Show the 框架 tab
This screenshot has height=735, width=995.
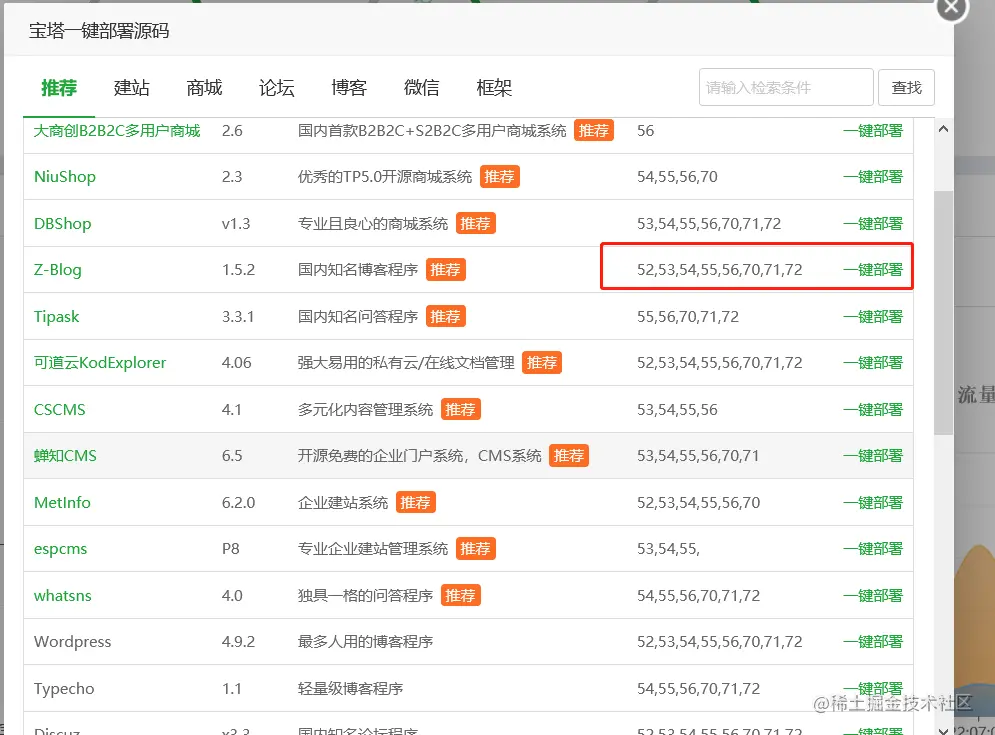(494, 88)
